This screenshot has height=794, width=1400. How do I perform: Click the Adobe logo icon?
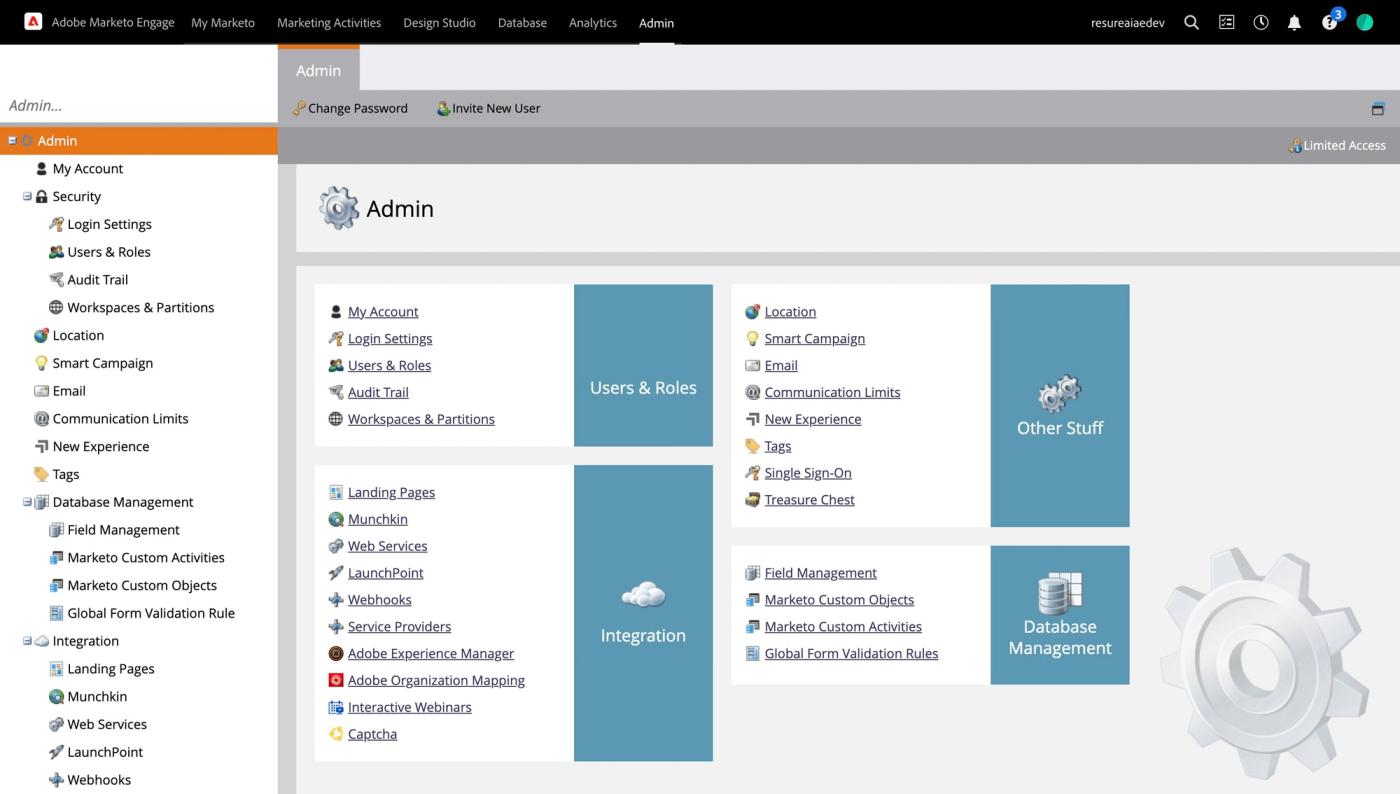(33, 21)
